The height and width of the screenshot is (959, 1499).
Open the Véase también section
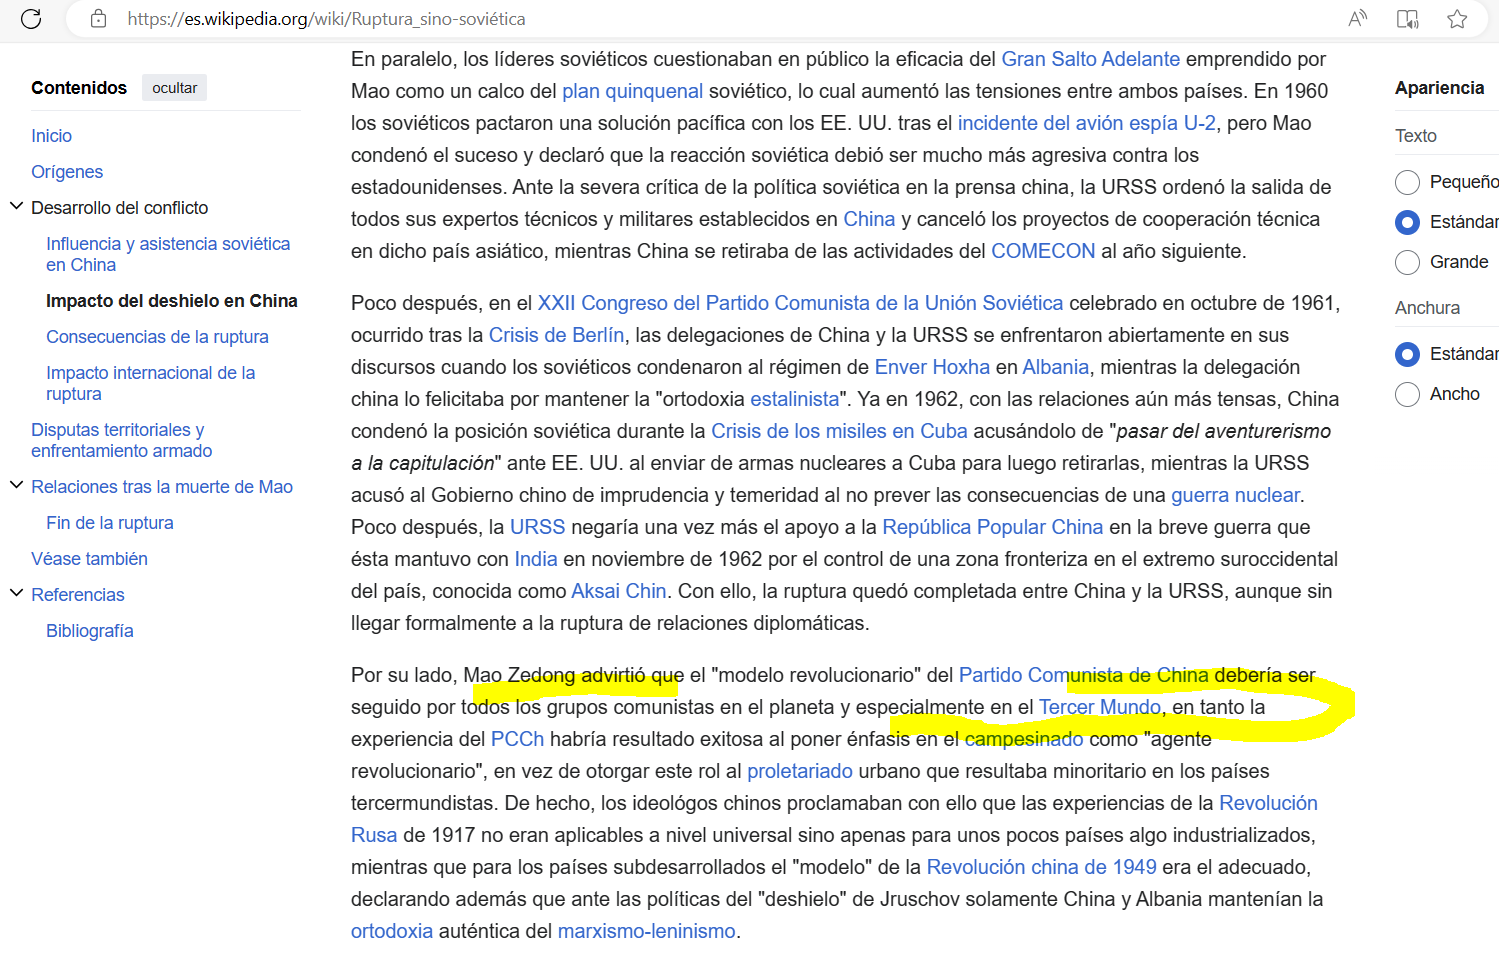coord(89,559)
